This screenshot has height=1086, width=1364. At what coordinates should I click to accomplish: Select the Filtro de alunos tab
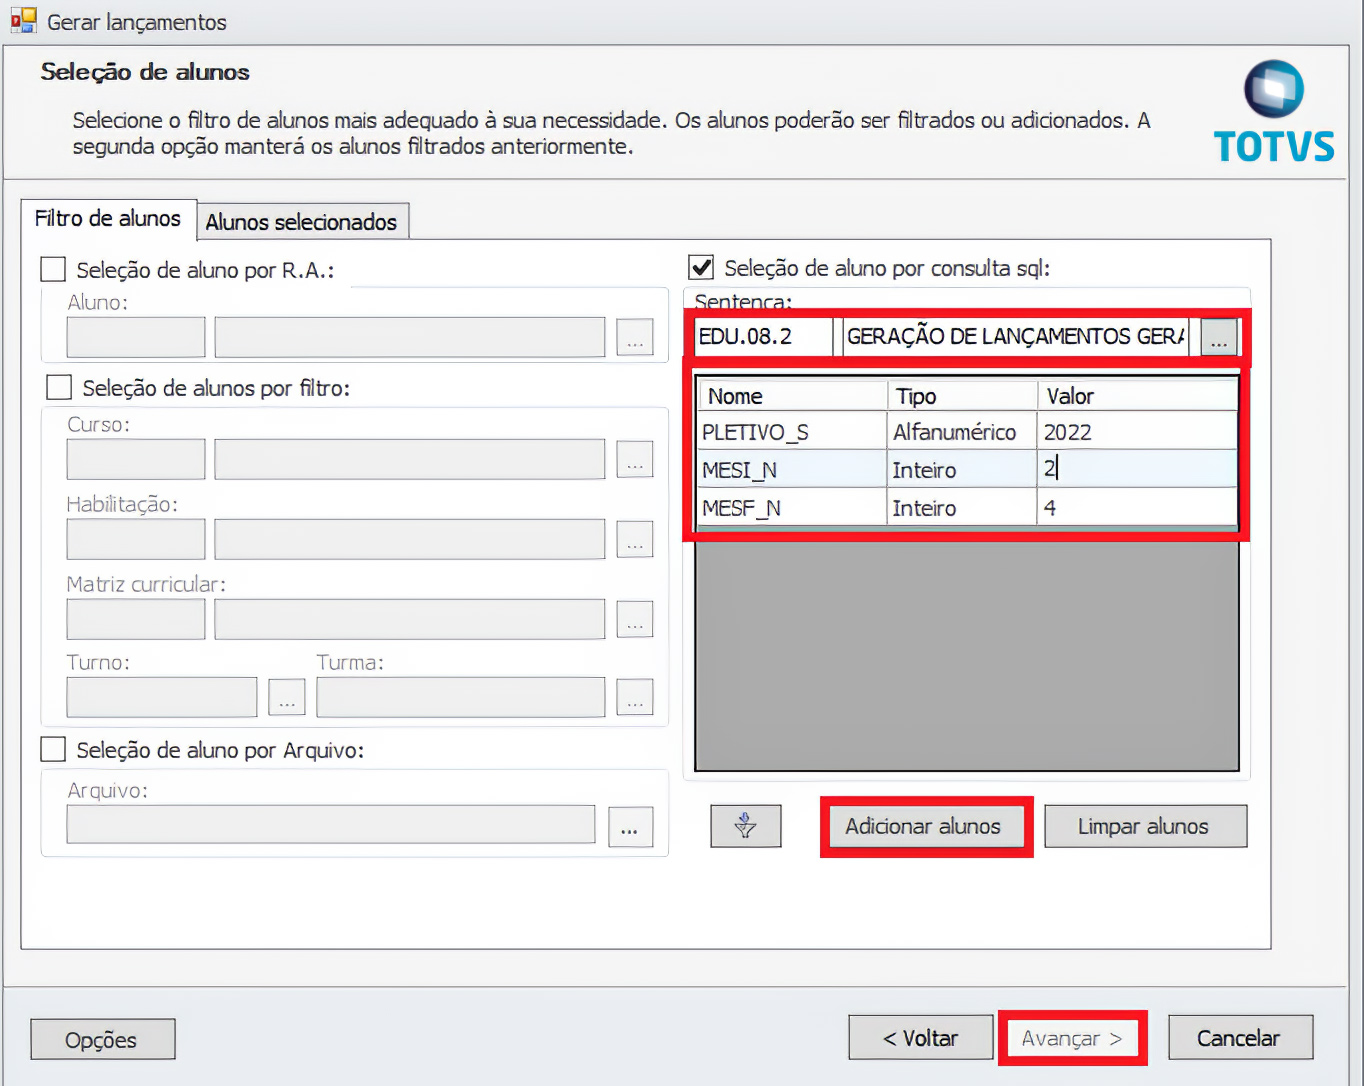click(x=108, y=219)
